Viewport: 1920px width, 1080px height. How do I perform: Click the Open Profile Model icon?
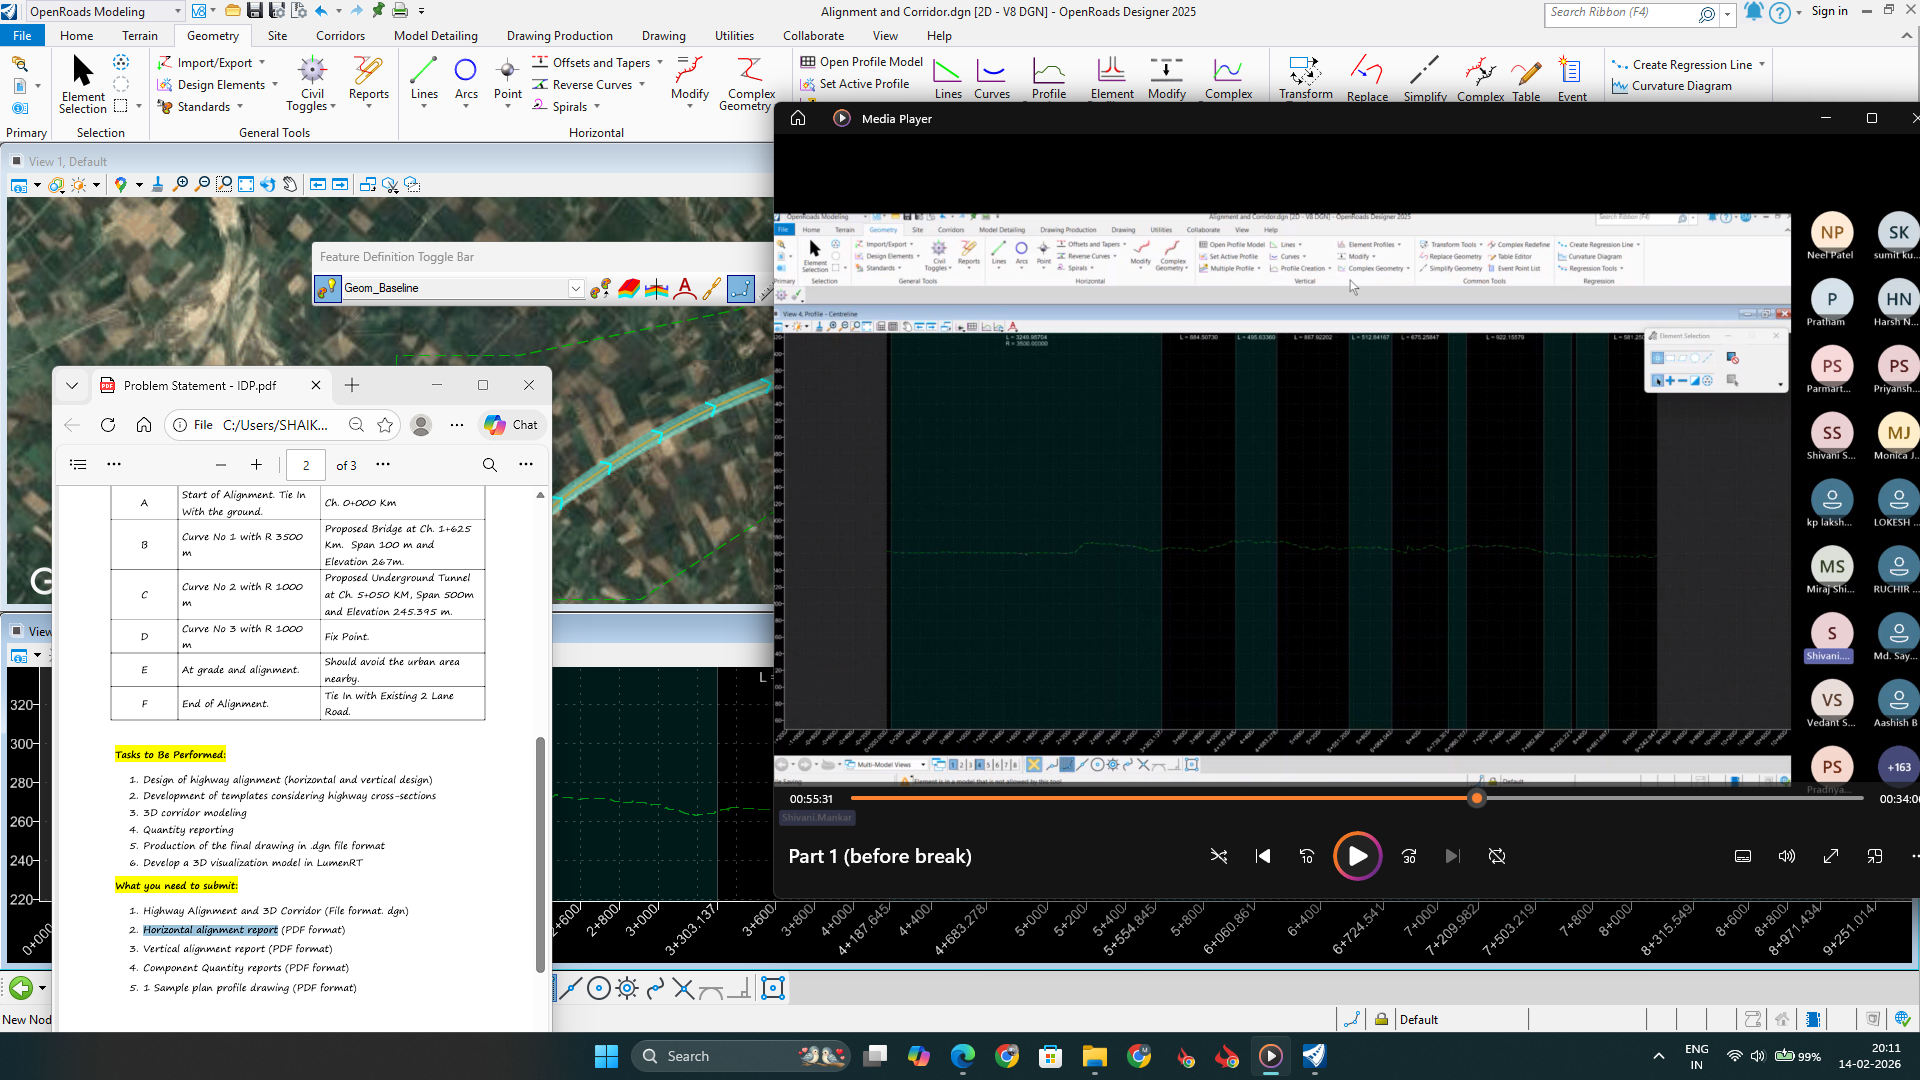pyautogui.click(x=808, y=62)
